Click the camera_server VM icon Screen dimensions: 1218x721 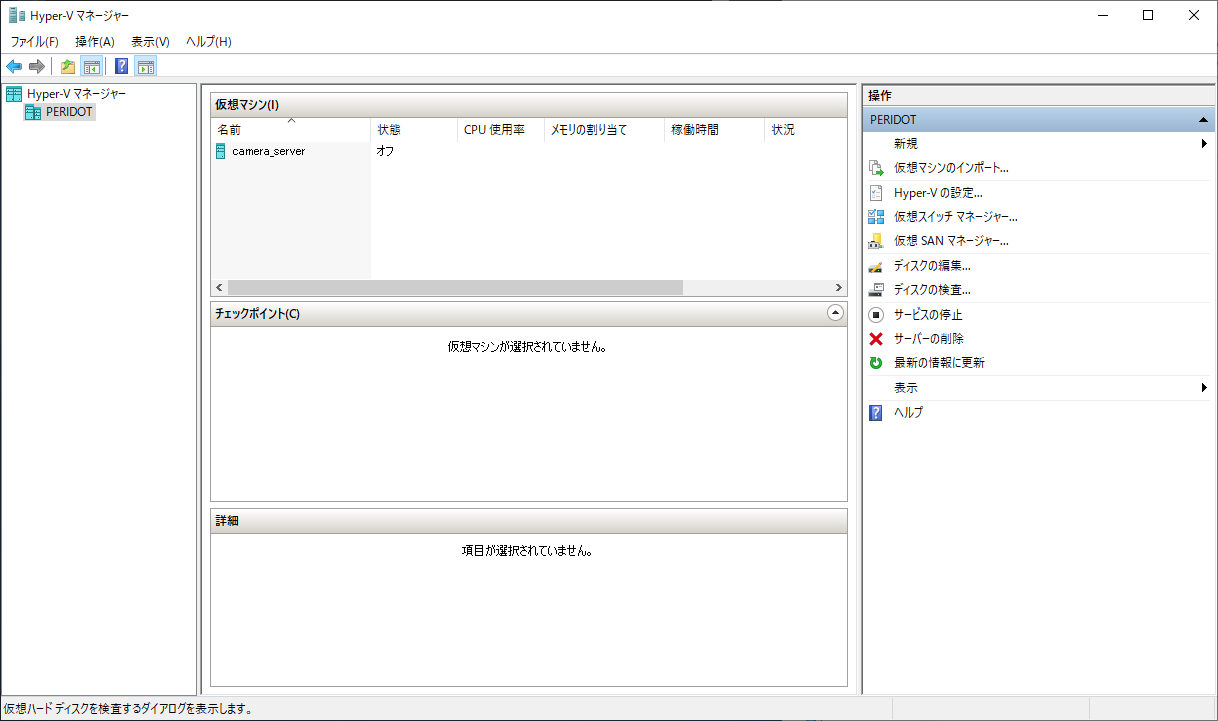click(221, 151)
